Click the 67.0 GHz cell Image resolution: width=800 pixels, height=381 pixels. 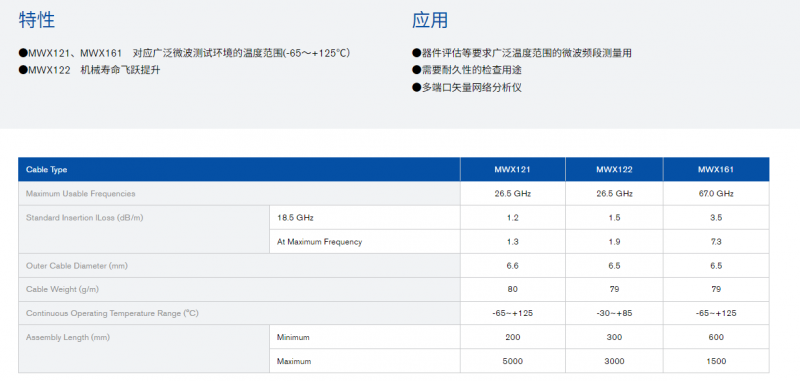[x=716, y=194]
